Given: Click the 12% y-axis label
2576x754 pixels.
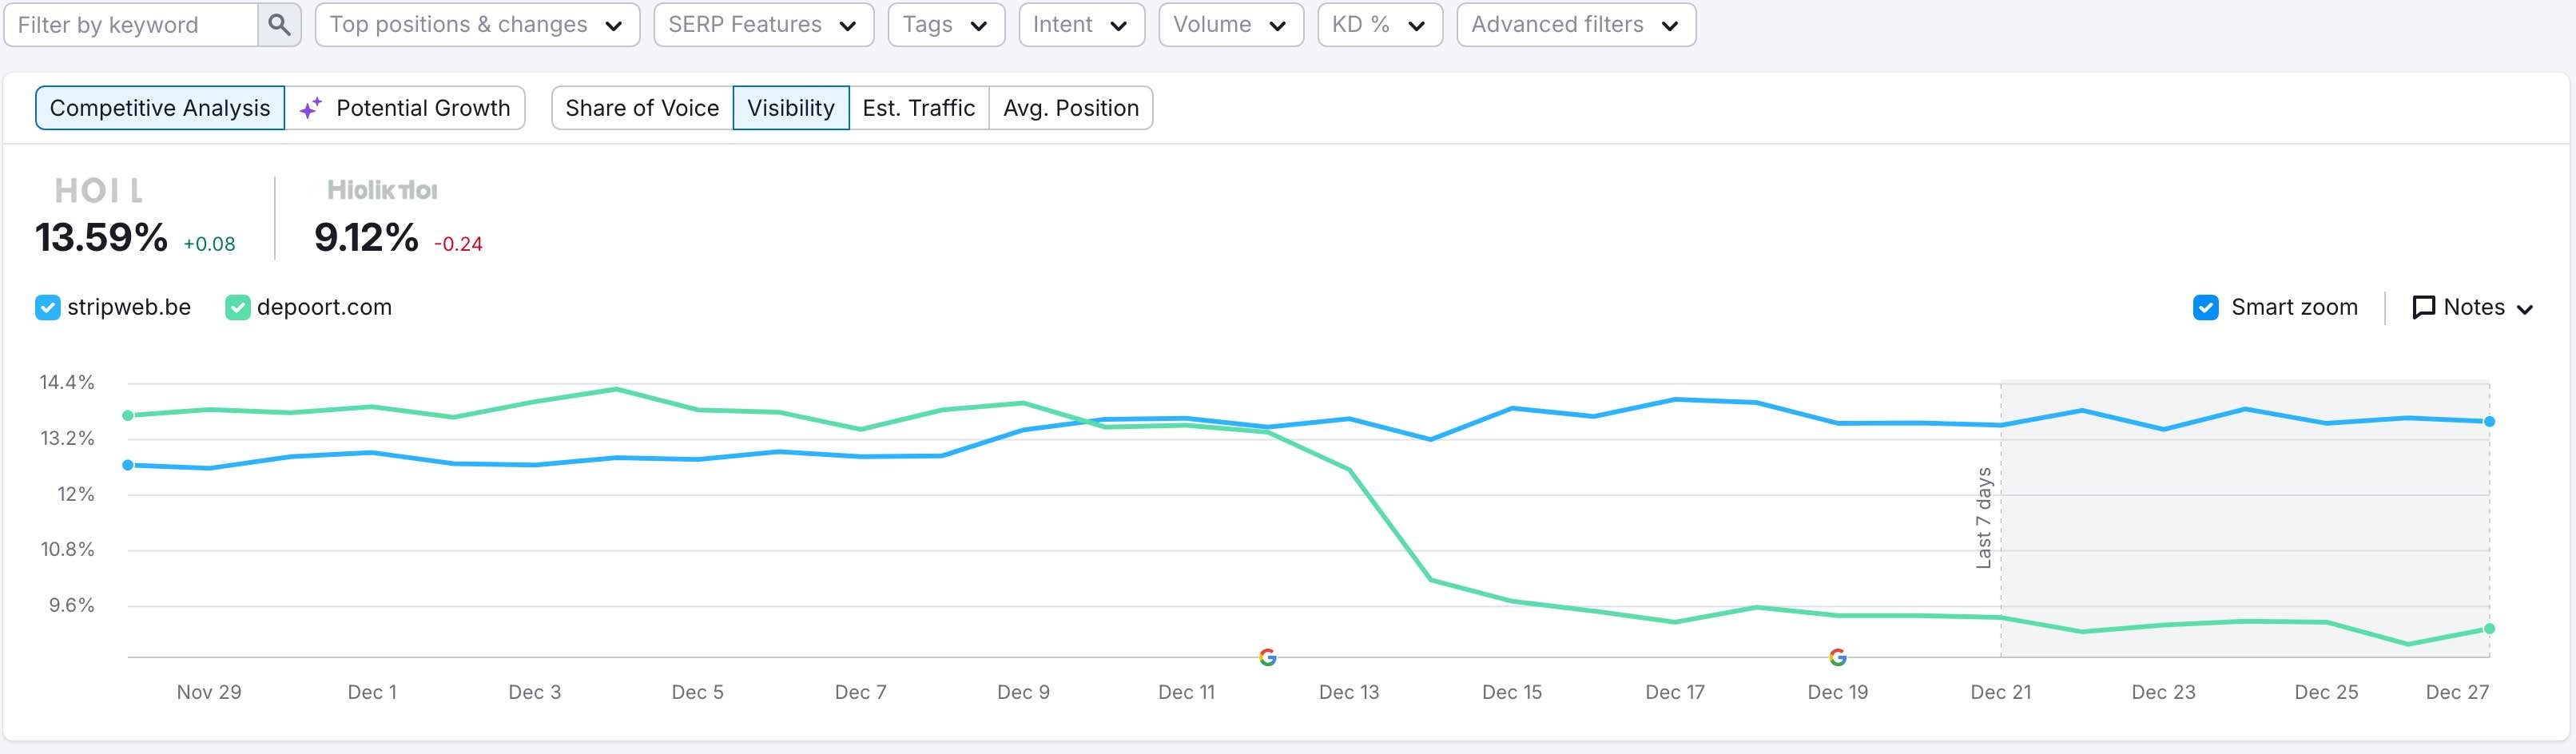Looking at the screenshot, I should (76, 494).
